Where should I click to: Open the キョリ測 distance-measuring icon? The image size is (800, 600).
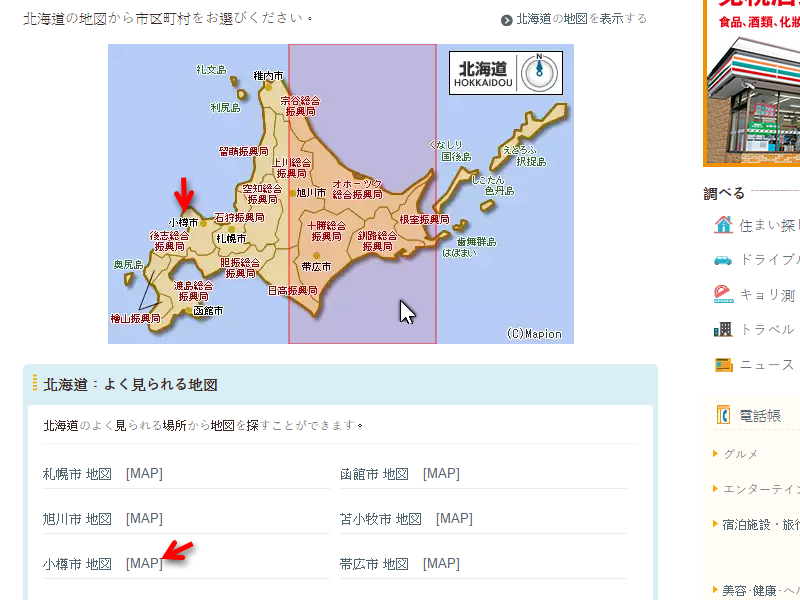pyautogui.click(x=723, y=294)
